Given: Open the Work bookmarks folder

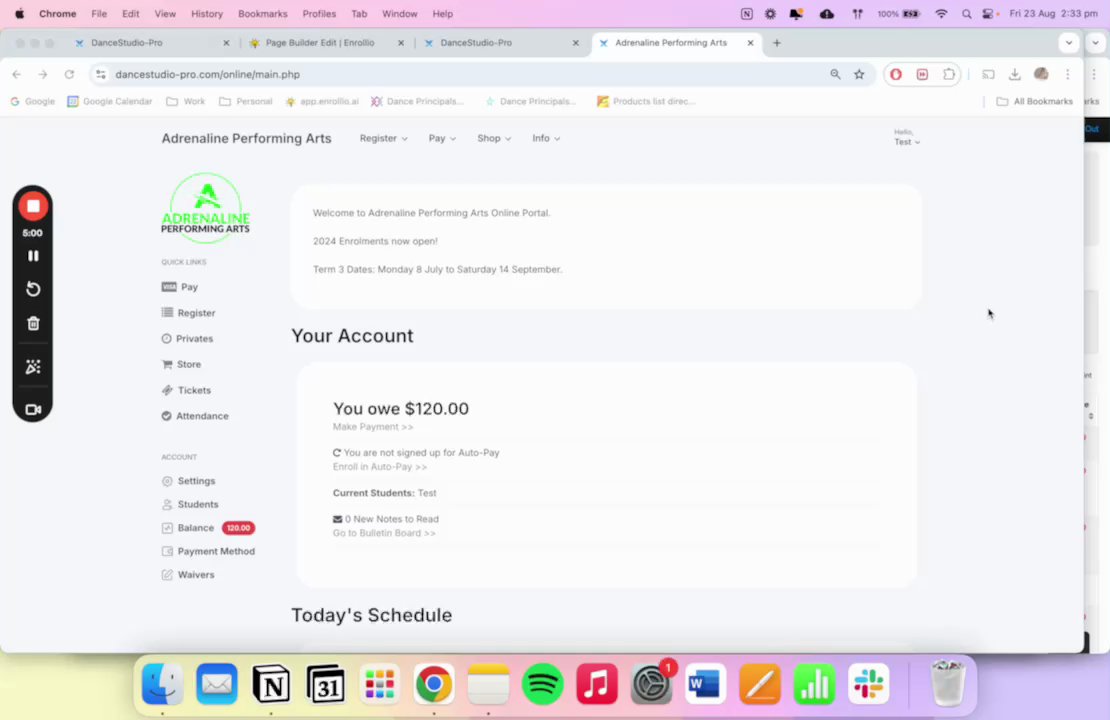Looking at the screenshot, I should coord(185,101).
